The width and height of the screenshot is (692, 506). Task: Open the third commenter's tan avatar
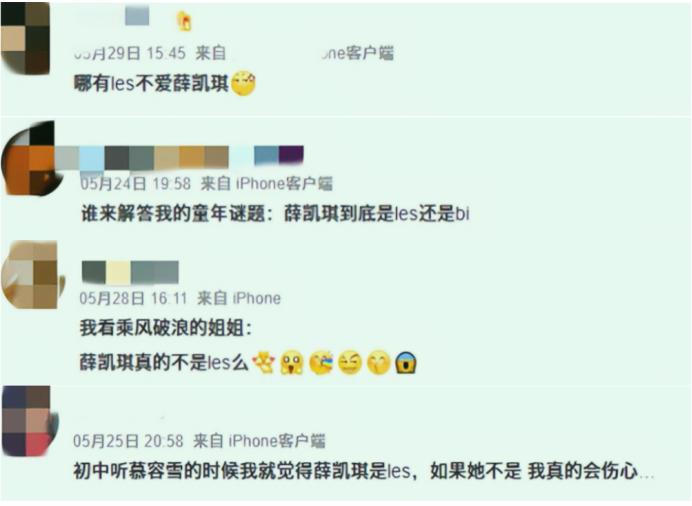[32, 274]
